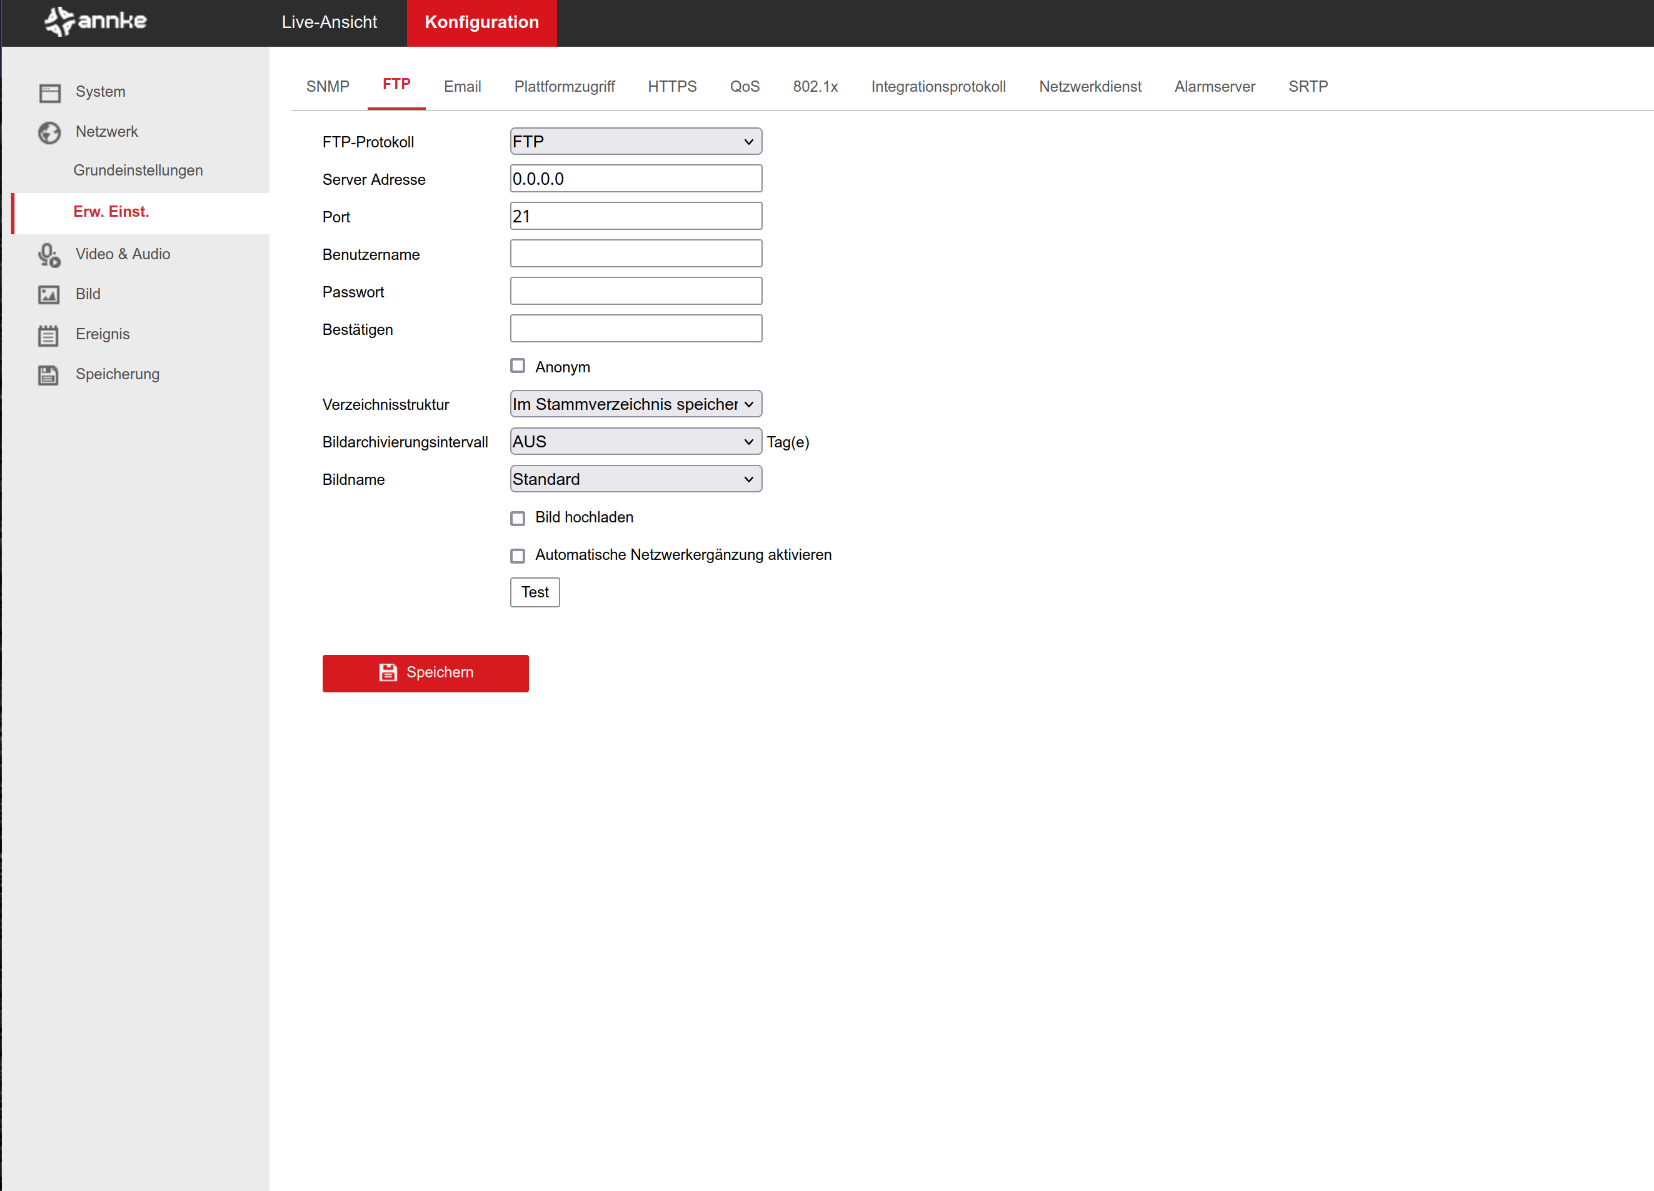
Task: Click the Server Adresse input field
Action: (x=635, y=179)
